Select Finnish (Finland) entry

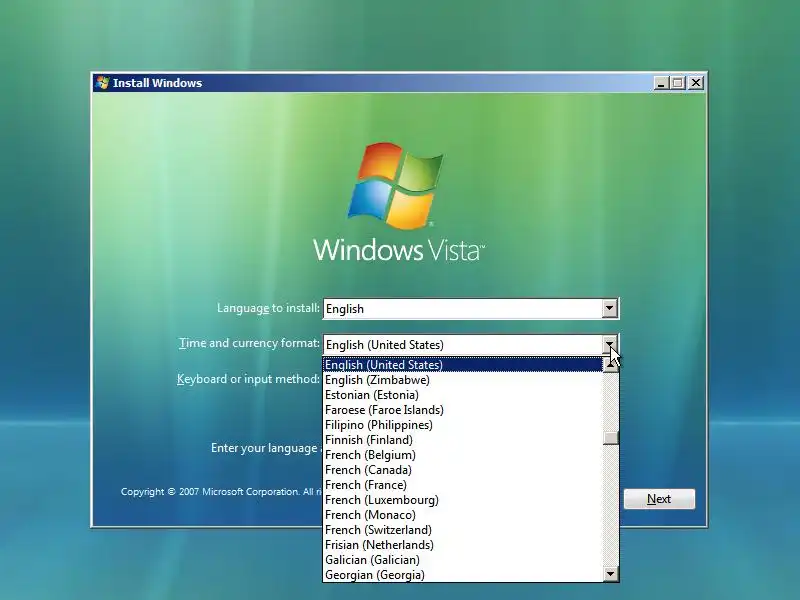tap(463, 440)
